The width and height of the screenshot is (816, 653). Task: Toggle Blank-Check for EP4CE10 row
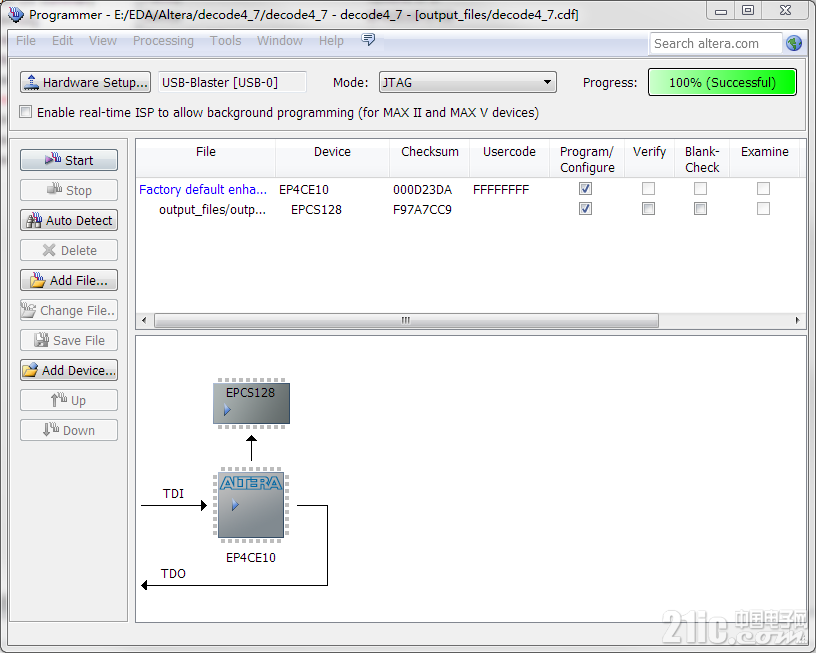(x=700, y=189)
